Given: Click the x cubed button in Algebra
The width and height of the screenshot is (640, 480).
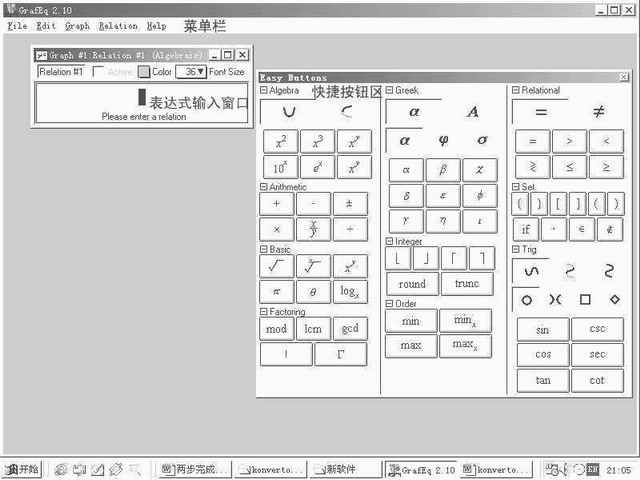Looking at the screenshot, I should (318, 141).
